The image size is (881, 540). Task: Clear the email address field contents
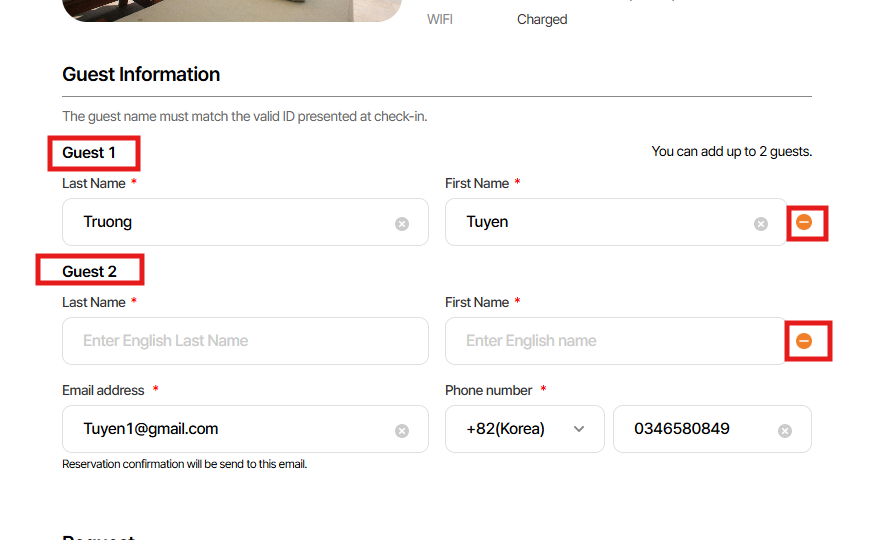click(x=402, y=431)
